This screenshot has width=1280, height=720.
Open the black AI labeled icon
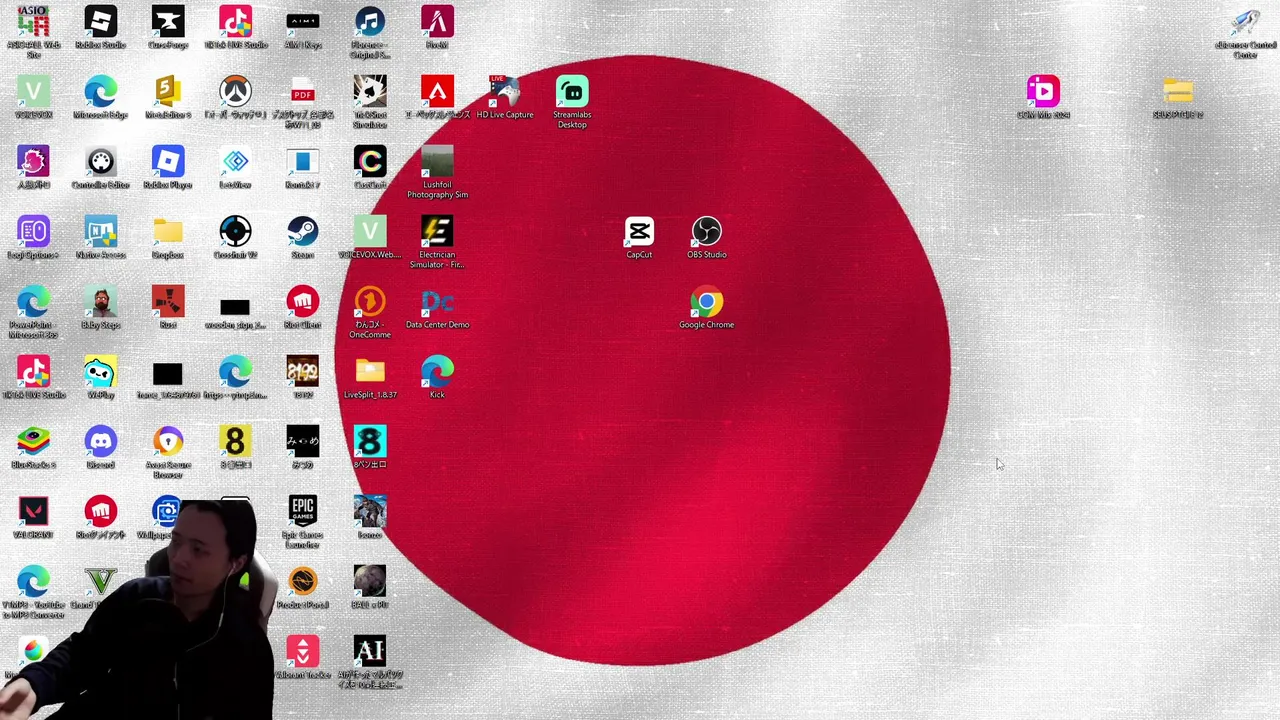coord(370,652)
